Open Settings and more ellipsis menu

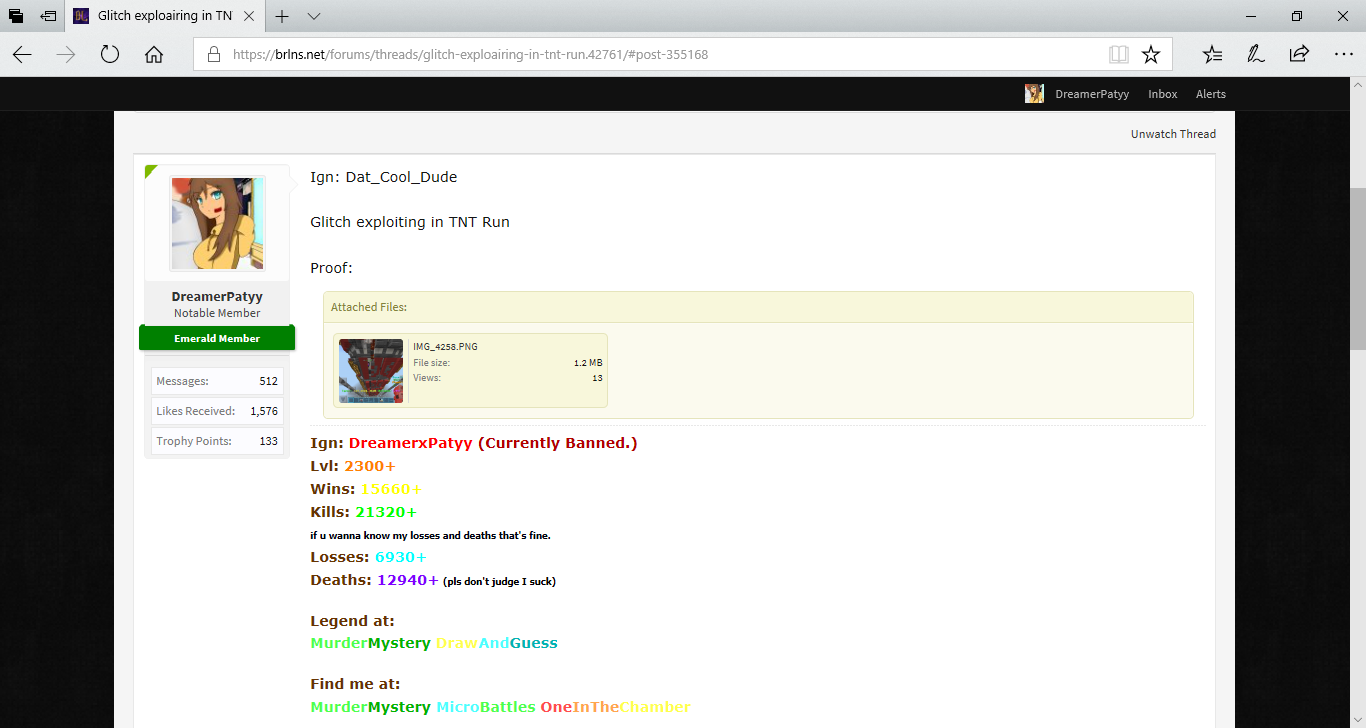1343,54
